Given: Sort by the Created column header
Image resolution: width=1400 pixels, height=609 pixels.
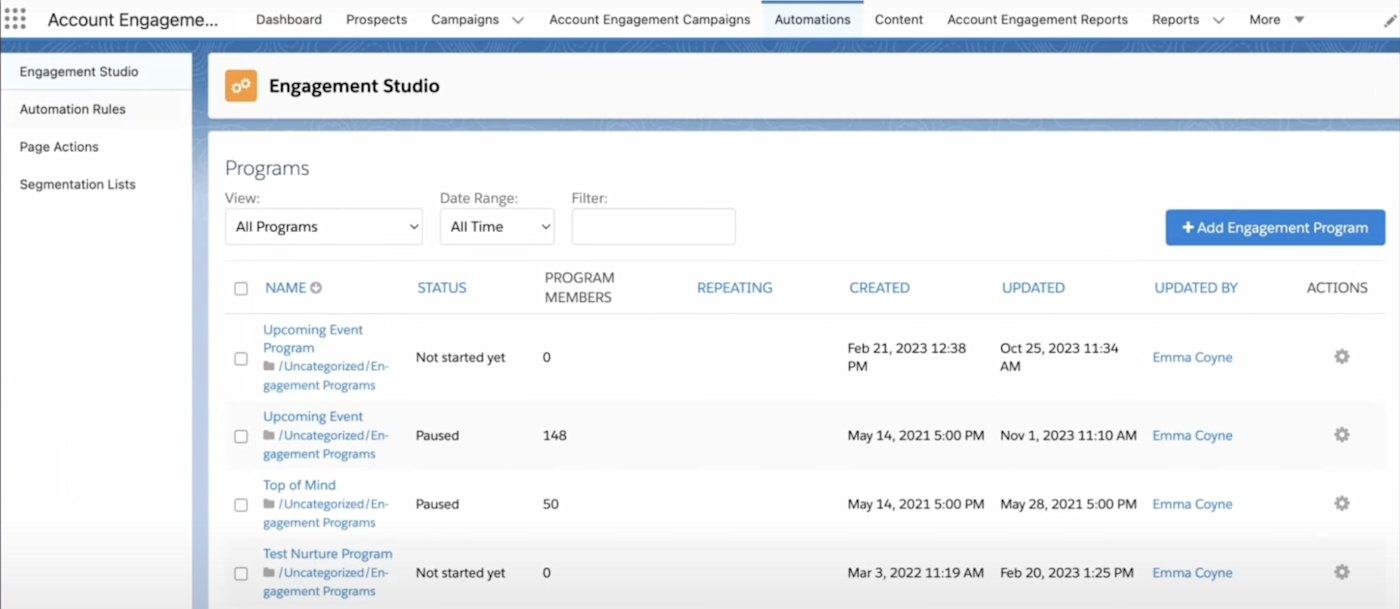Looking at the screenshot, I should coord(880,288).
